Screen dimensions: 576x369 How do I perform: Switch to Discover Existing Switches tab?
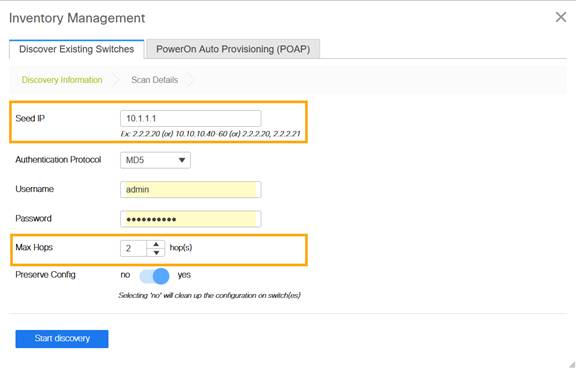click(x=76, y=49)
